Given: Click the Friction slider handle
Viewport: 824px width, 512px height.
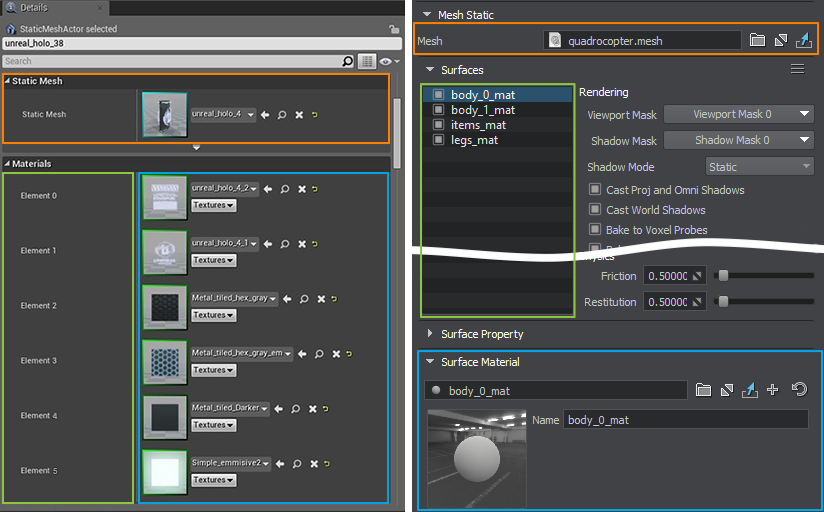Looking at the screenshot, I should 722,276.
